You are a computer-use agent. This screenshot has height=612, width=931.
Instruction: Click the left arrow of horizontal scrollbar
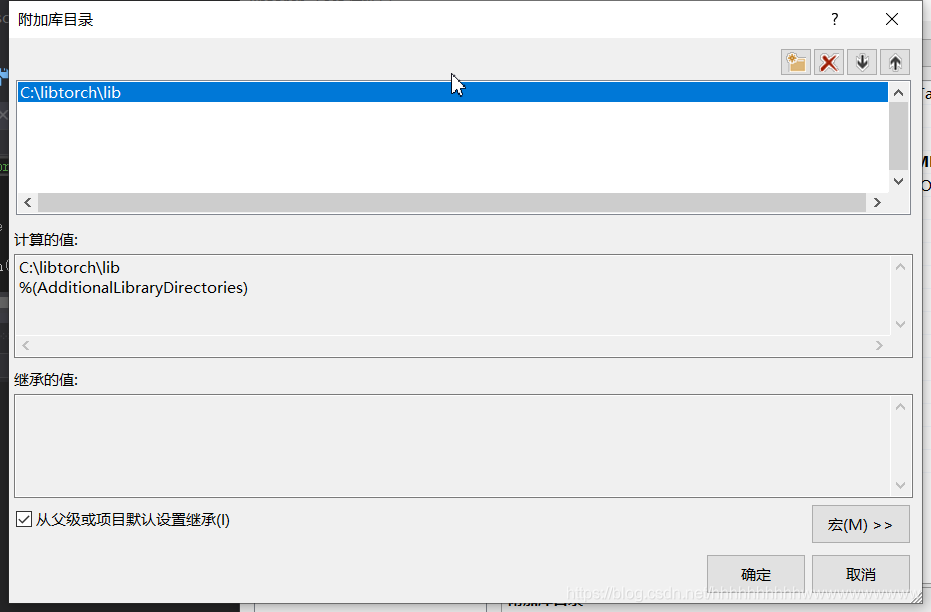tap(27, 202)
